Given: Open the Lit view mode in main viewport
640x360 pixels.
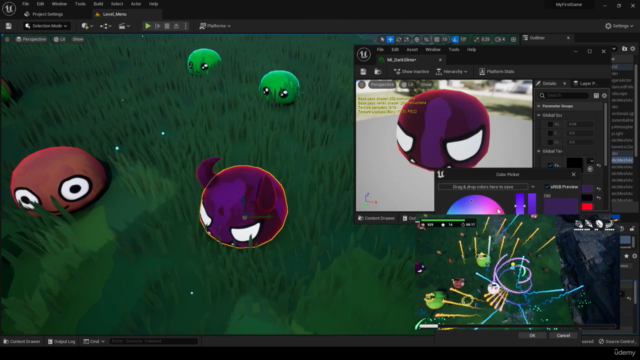Looking at the screenshot, I should pyautogui.click(x=60, y=39).
